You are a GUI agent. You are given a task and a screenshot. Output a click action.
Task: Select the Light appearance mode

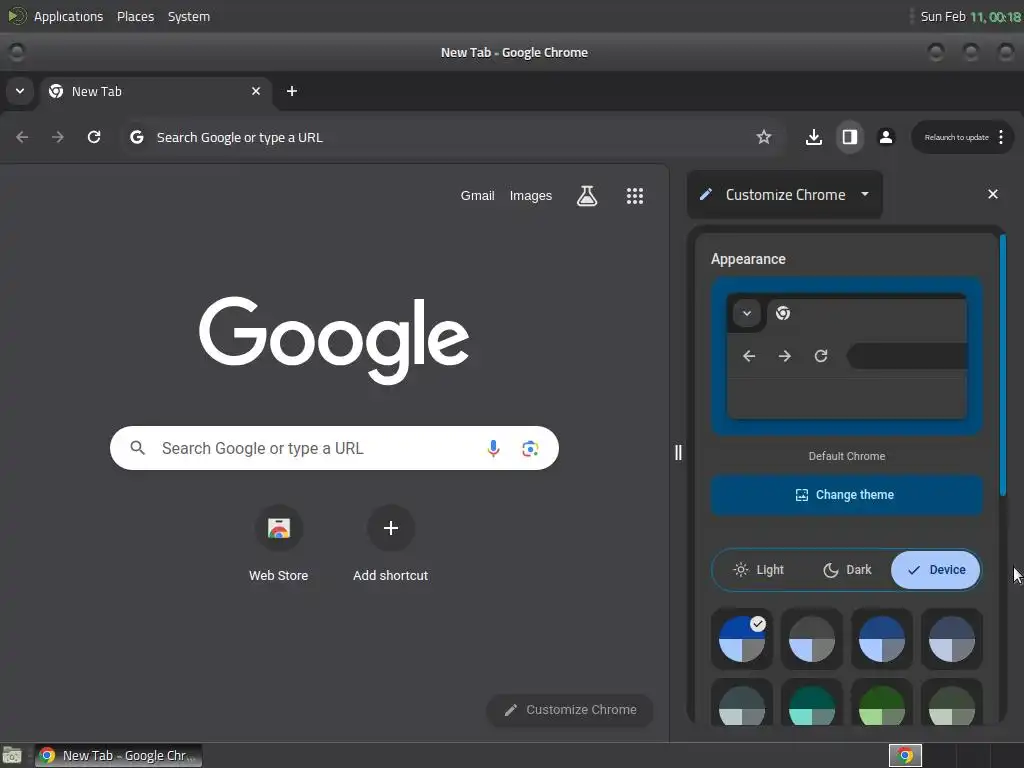[x=758, y=569]
